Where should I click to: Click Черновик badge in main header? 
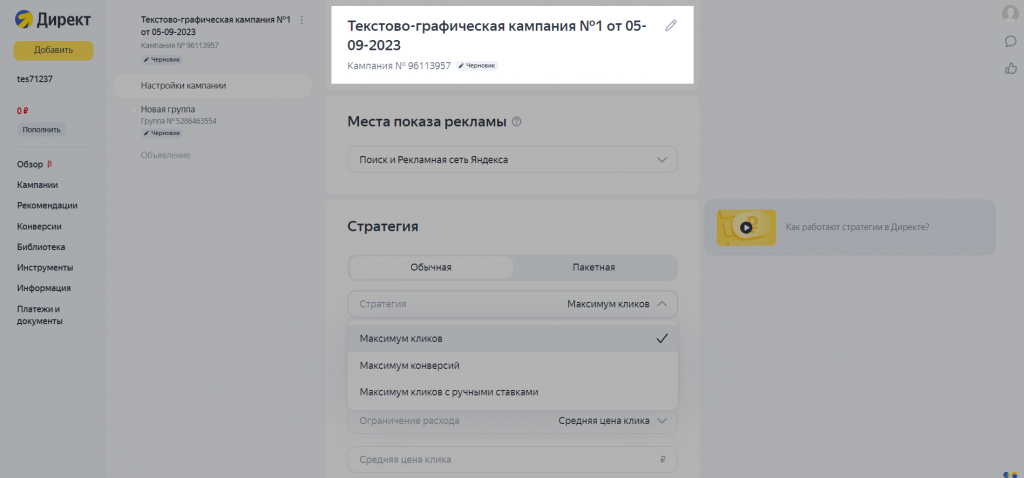click(x=477, y=66)
